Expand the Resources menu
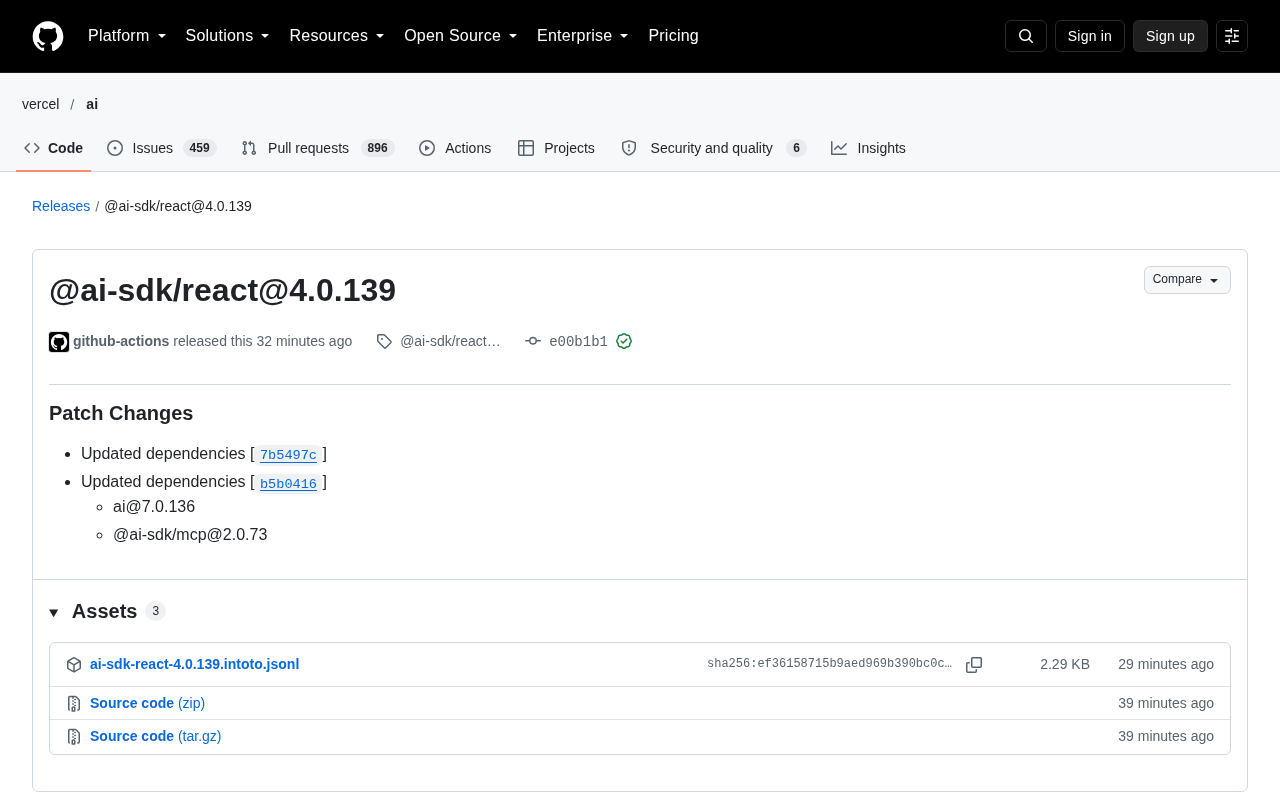 [x=337, y=36]
